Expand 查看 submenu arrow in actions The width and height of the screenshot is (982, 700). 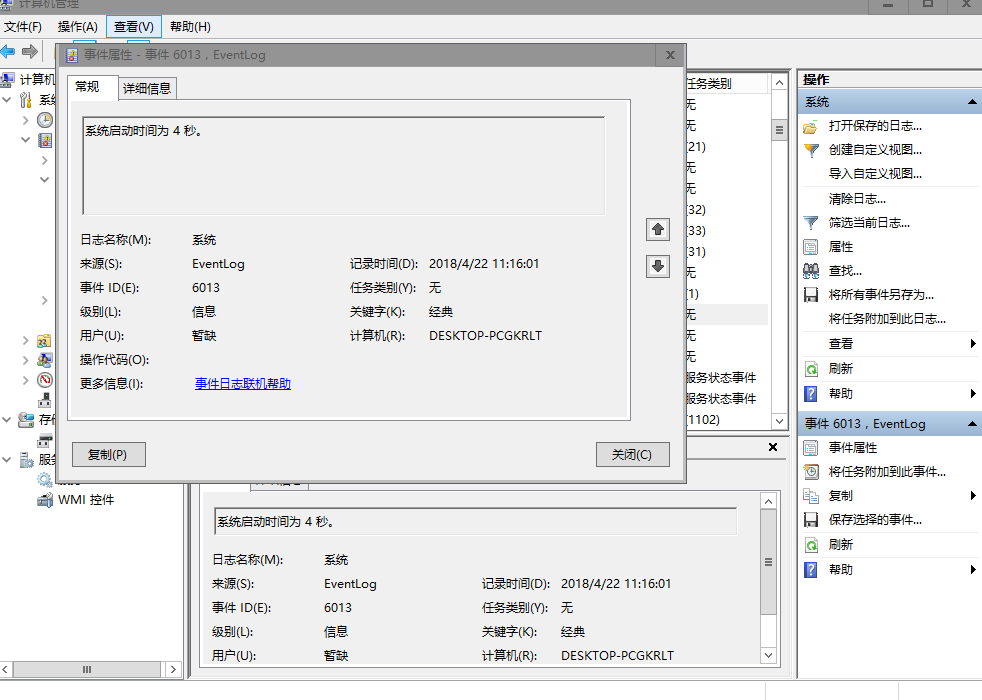click(x=973, y=343)
